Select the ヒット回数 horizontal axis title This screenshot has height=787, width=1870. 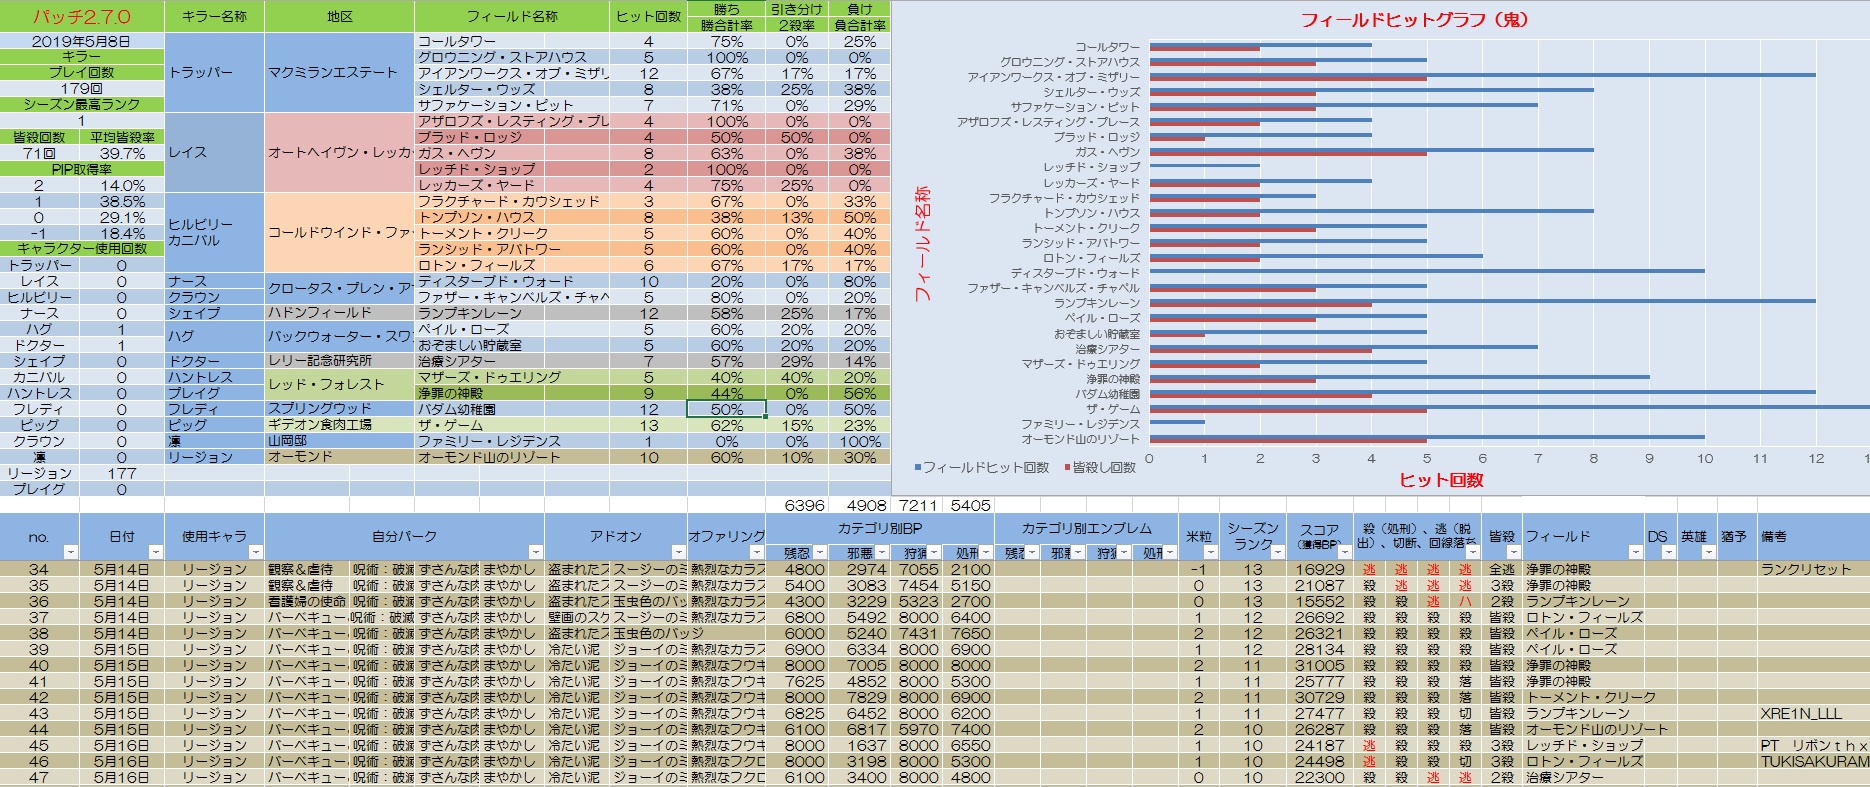(x=1440, y=480)
